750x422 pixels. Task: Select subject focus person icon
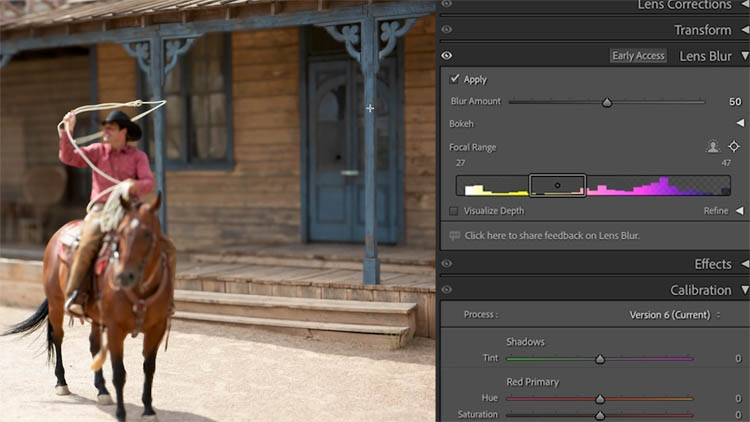pyautogui.click(x=713, y=146)
